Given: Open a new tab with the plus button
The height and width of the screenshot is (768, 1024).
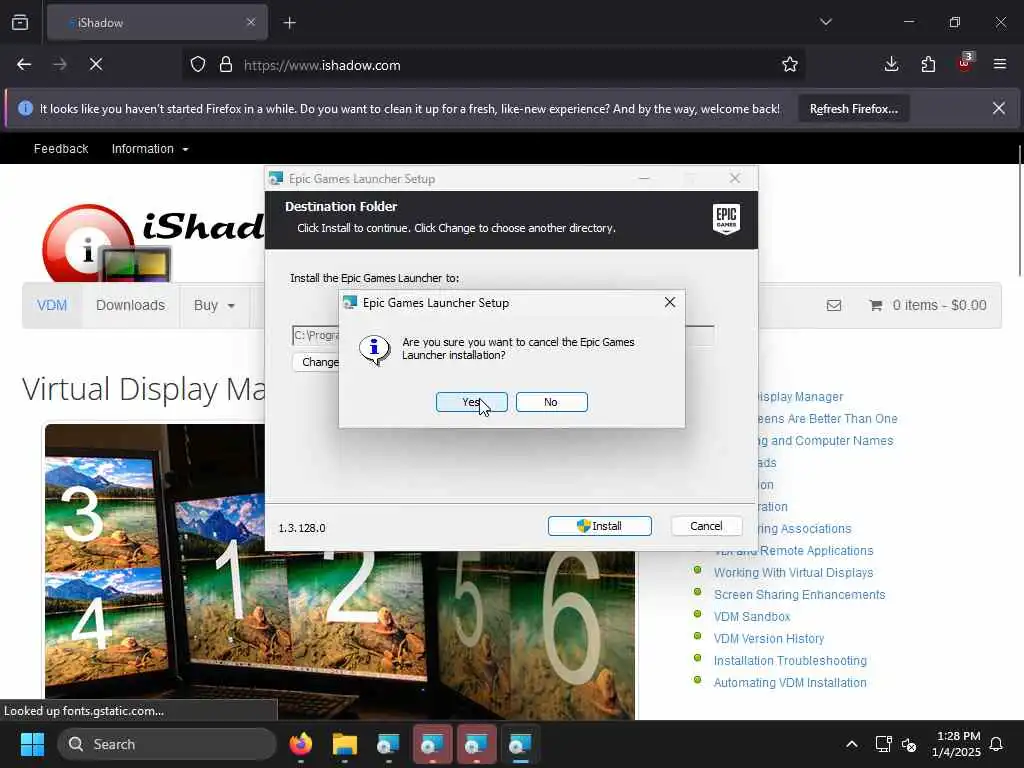Looking at the screenshot, I should pyautogui.click(x=289, y=23).
